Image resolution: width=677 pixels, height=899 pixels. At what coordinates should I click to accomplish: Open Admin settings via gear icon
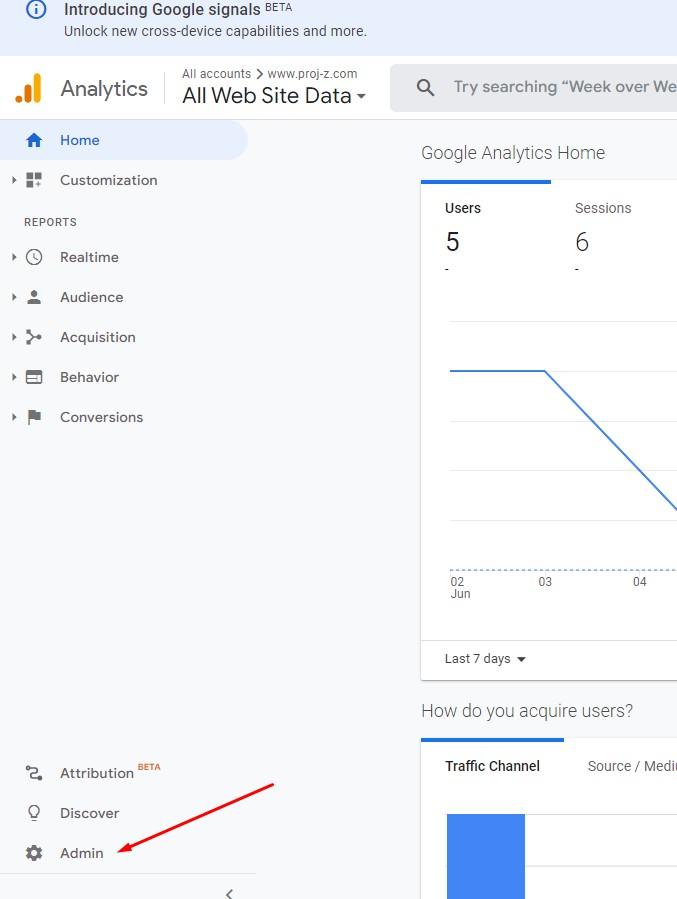(34, 853)
